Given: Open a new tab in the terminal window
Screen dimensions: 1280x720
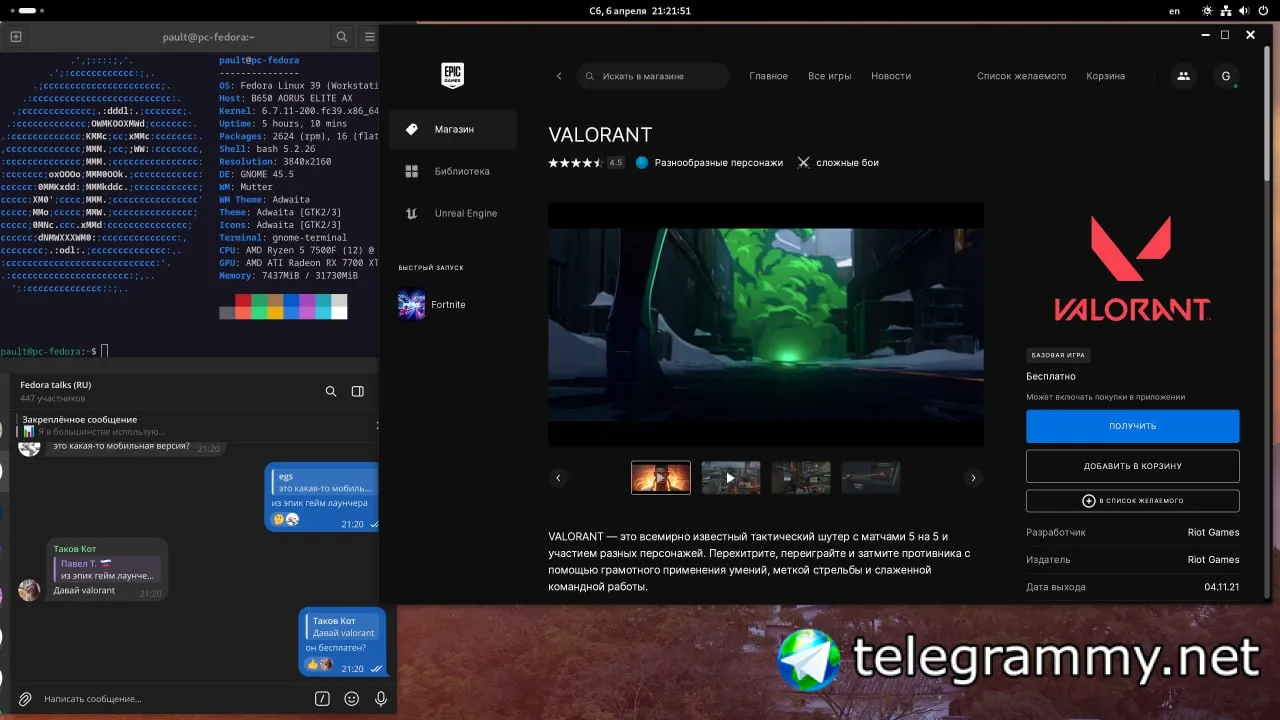Looking at the screenshot, I should pyautogui.click(x=16, y=37).
